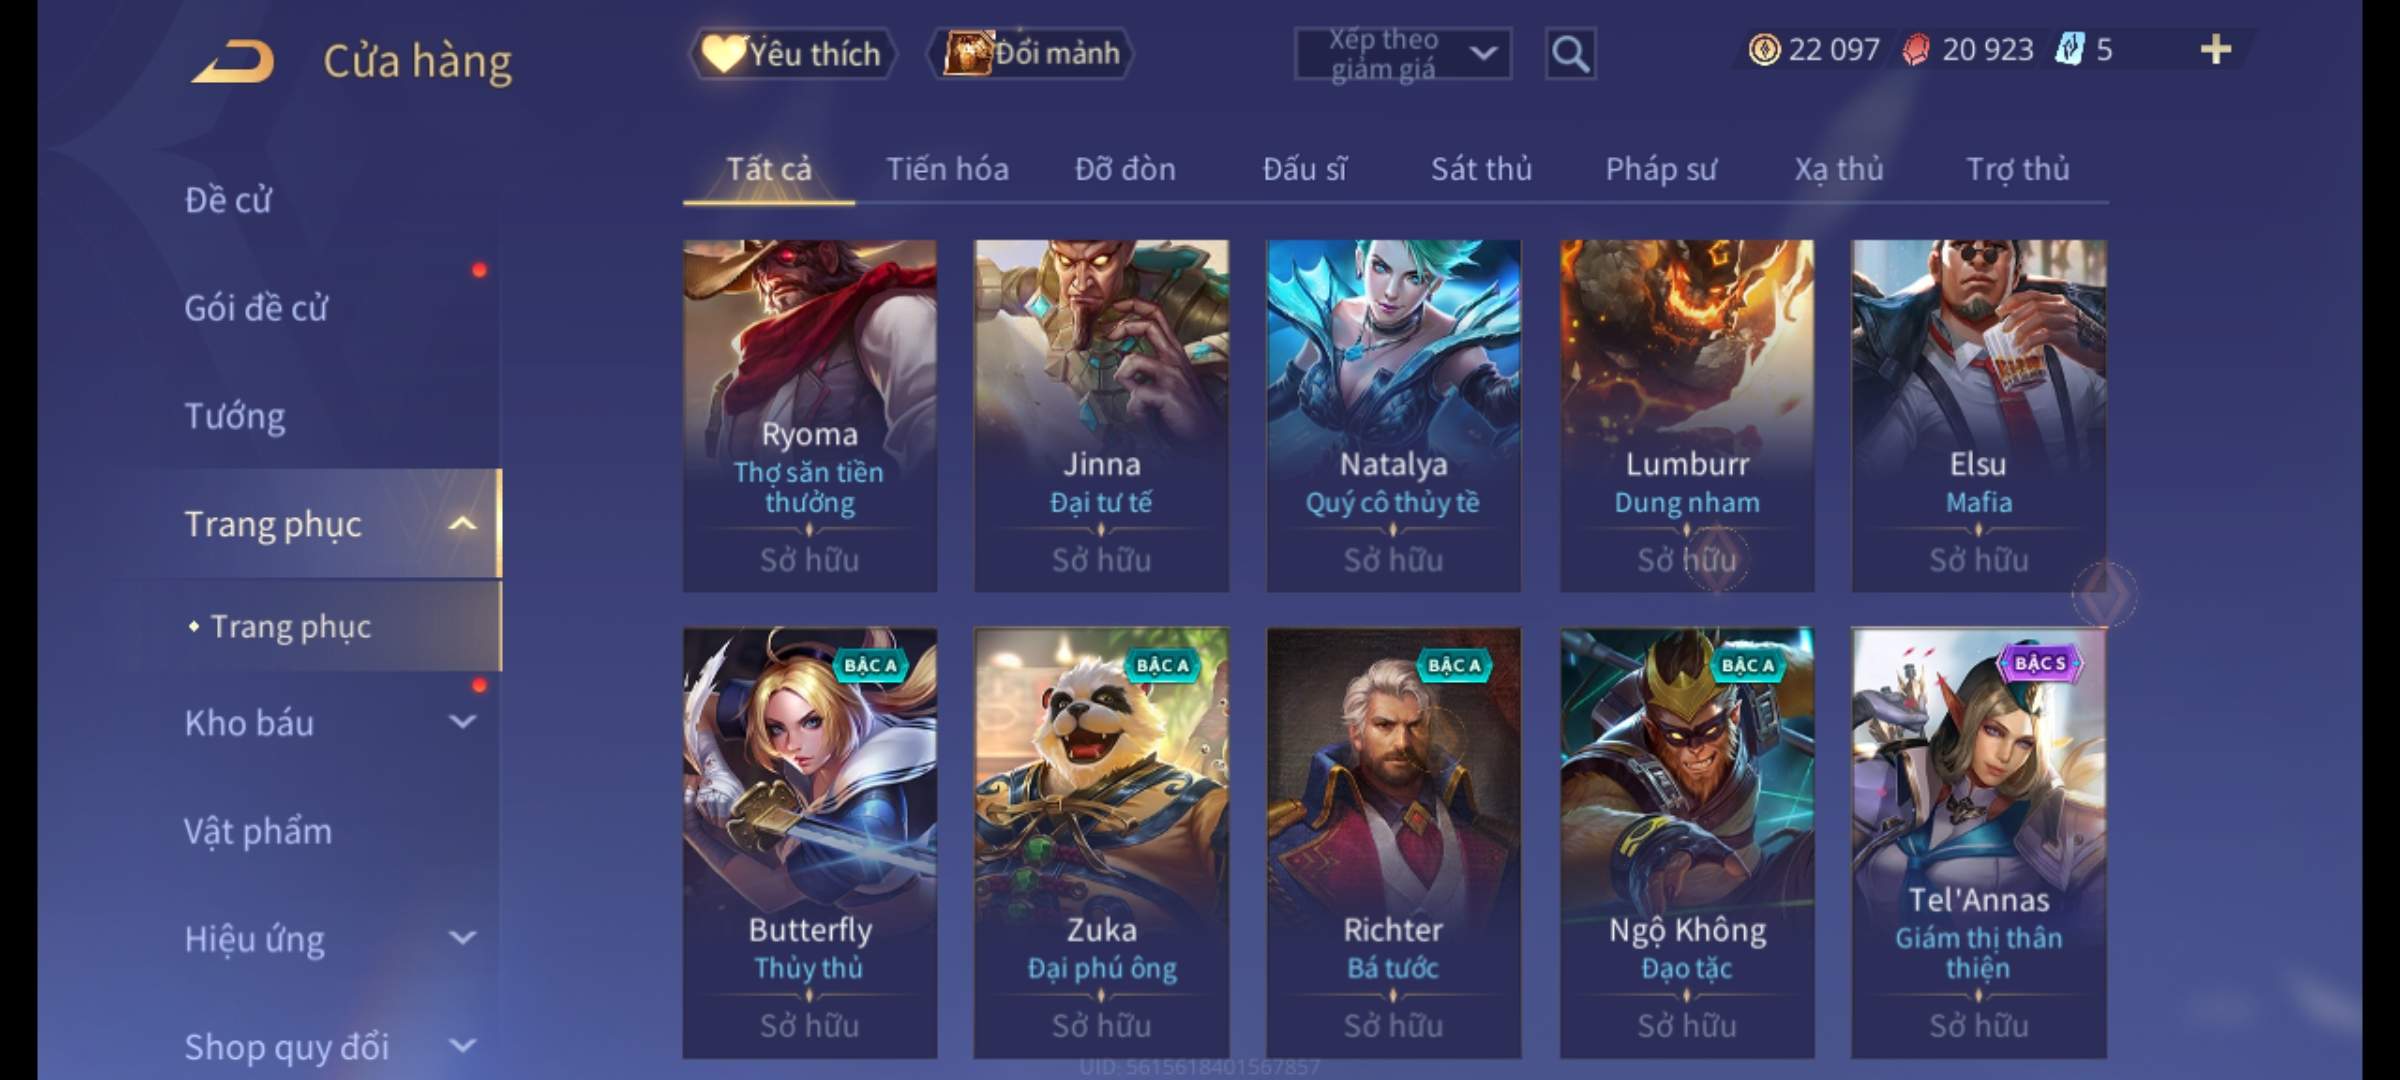The height and width of the screenshot is (1080, 2400).
Task: Tap the back arrow next to Cửa hàng
Action: coord(233,61)
